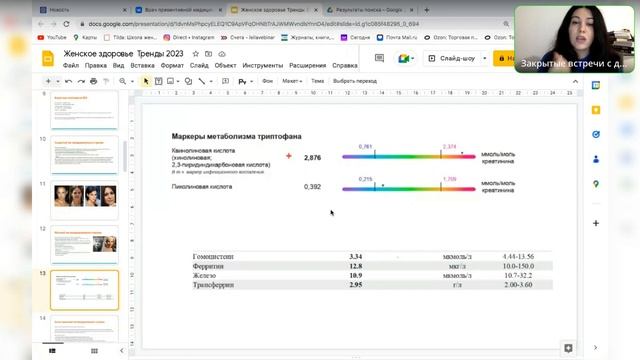Image resolution: width=640 pixels, height=360 pixels.
Task: Insert a shape from toolbar
Action: click(x=188, y=81)
